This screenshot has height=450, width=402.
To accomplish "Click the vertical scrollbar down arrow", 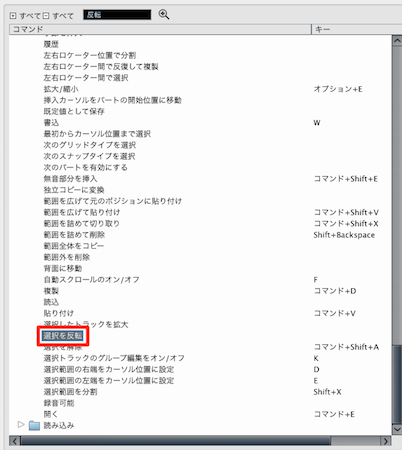I will point(397,429).
